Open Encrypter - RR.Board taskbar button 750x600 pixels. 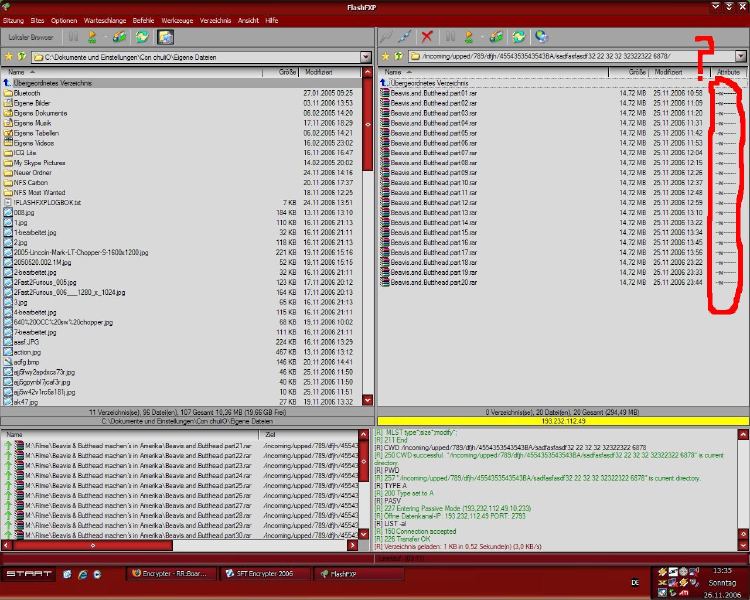pos(173,573)
